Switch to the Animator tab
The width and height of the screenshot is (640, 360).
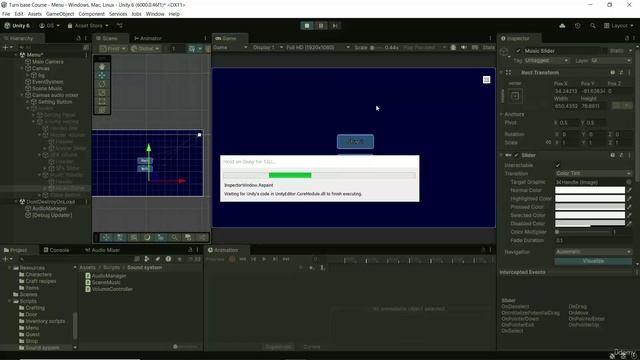pyautogui.click(x=148, y=38)
